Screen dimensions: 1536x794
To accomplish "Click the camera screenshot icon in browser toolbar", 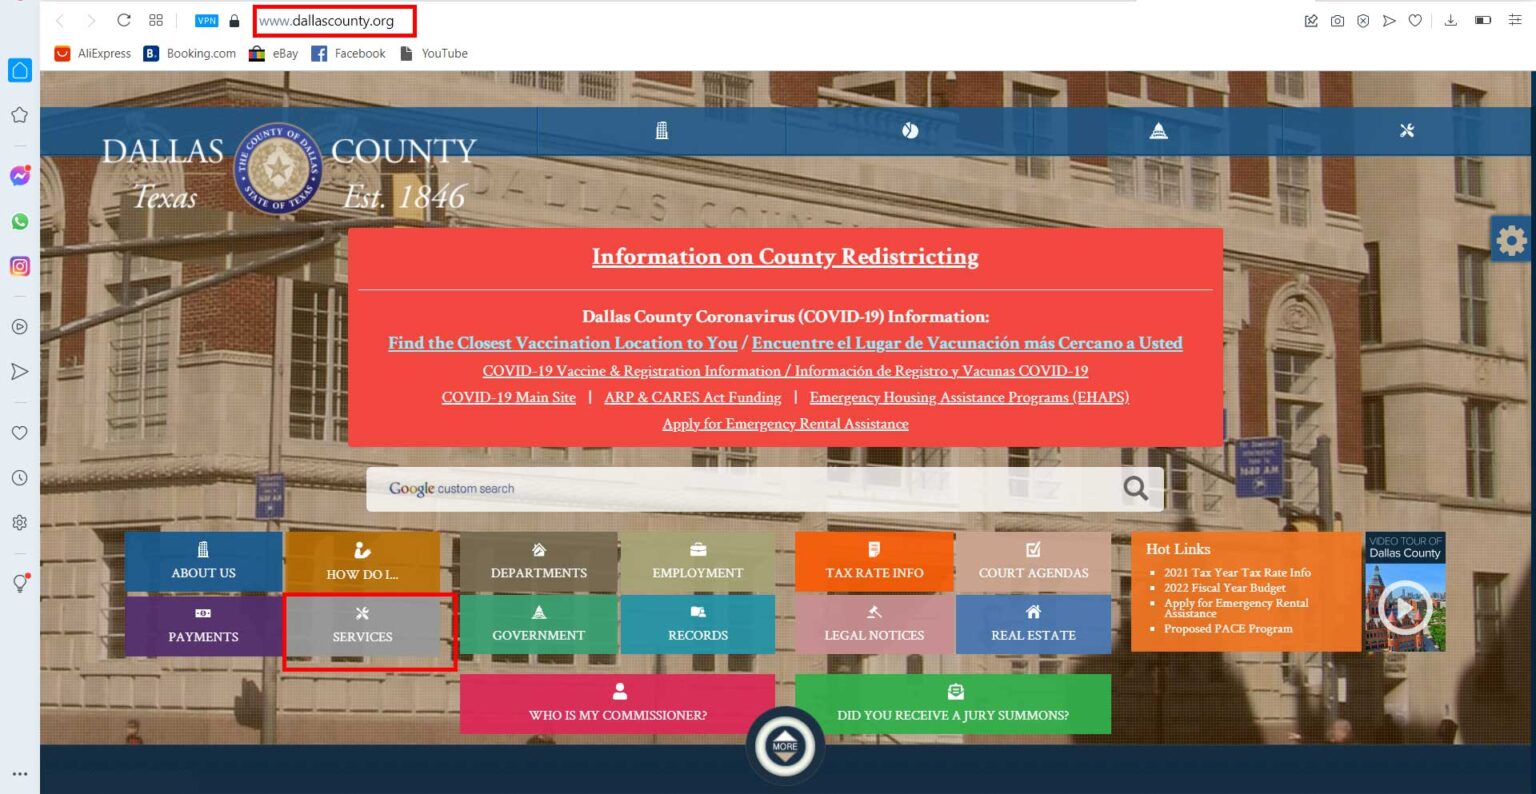I will tap(1338, 20).
